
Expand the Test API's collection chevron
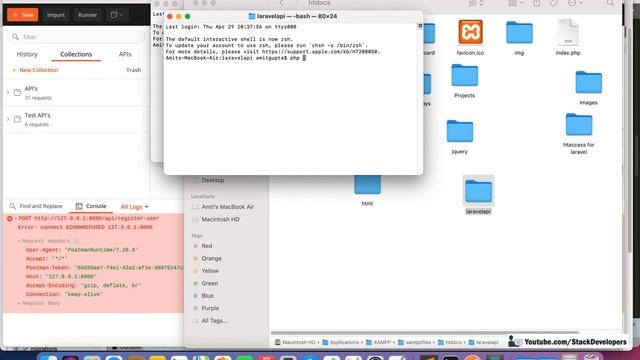[8, 119]
